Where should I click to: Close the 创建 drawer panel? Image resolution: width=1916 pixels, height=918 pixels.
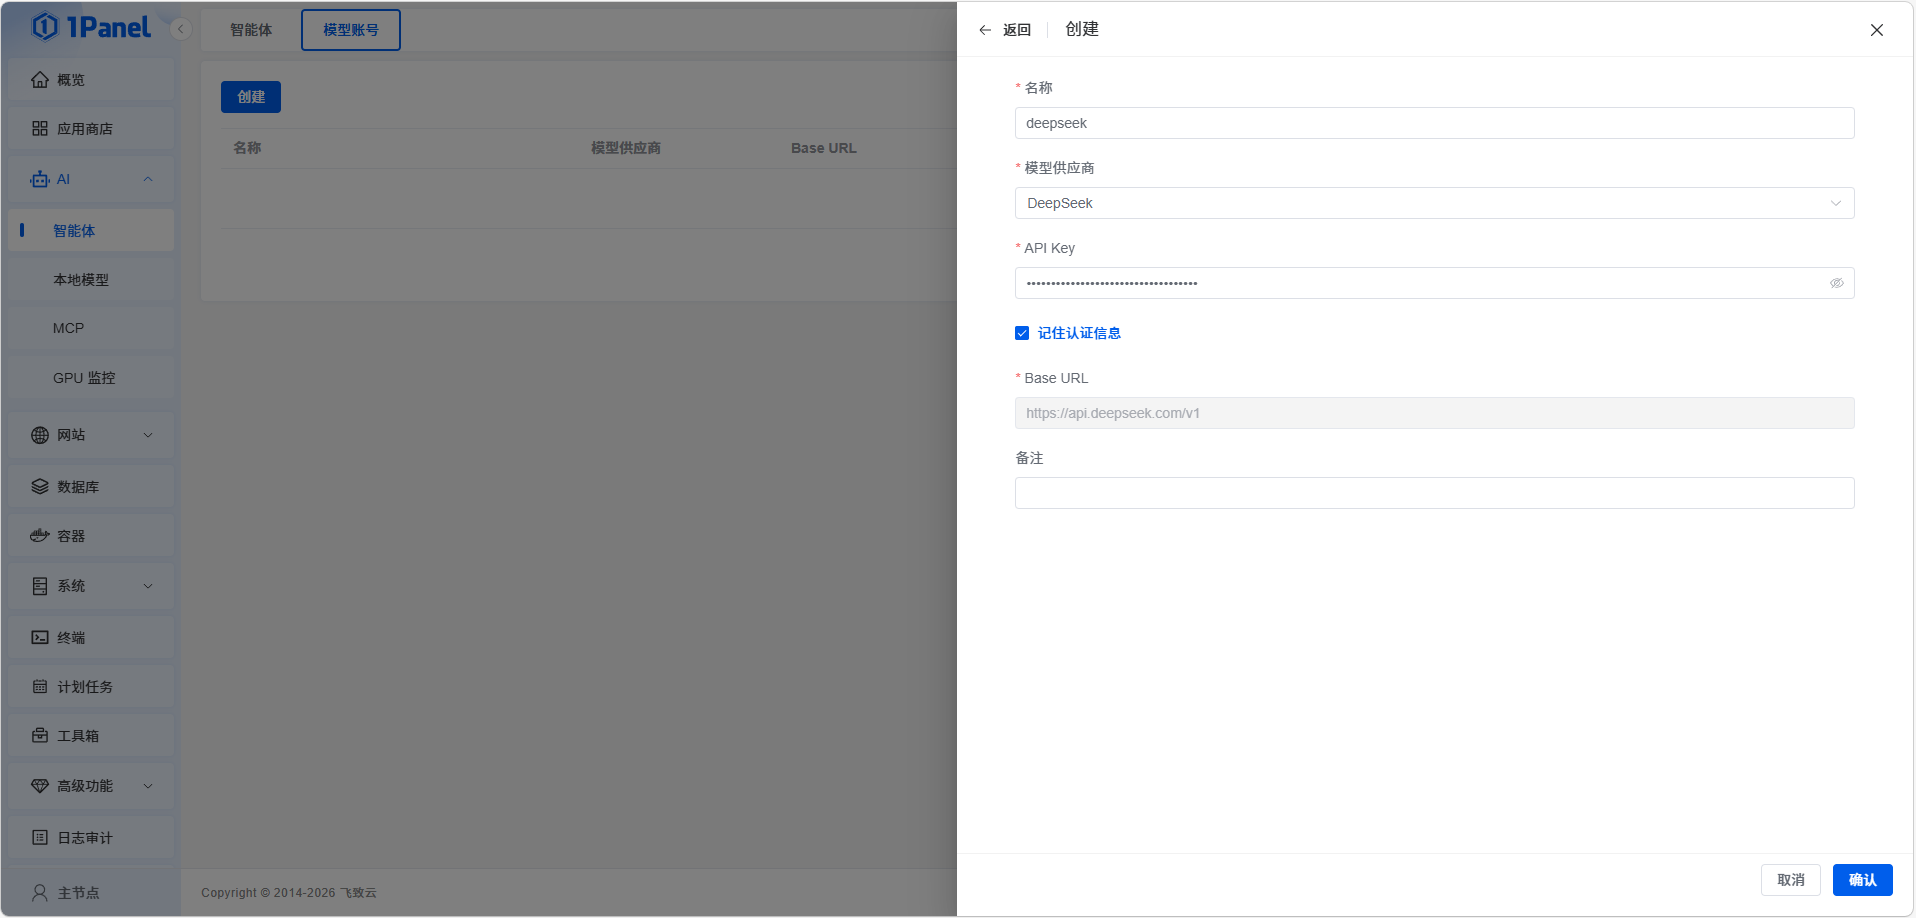(x=1876, y=30)
